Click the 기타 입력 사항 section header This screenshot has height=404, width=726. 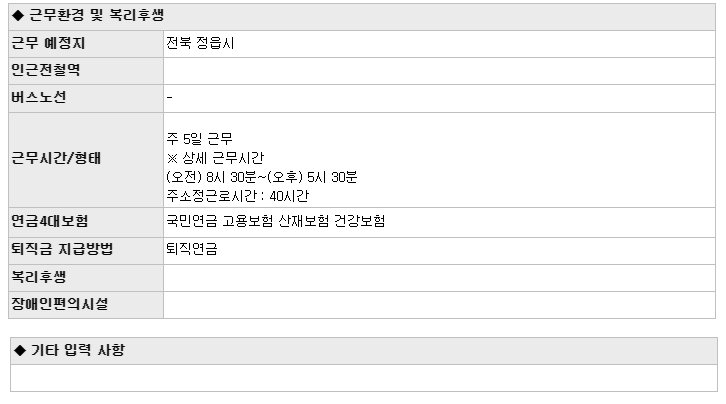[364, 351]
